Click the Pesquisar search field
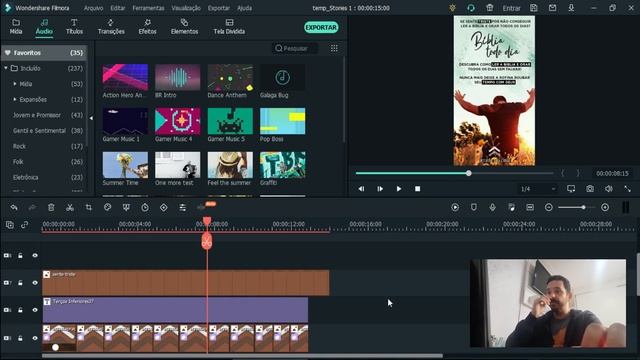The width and height of the screenshot is (640, 360). click(295, 48)
